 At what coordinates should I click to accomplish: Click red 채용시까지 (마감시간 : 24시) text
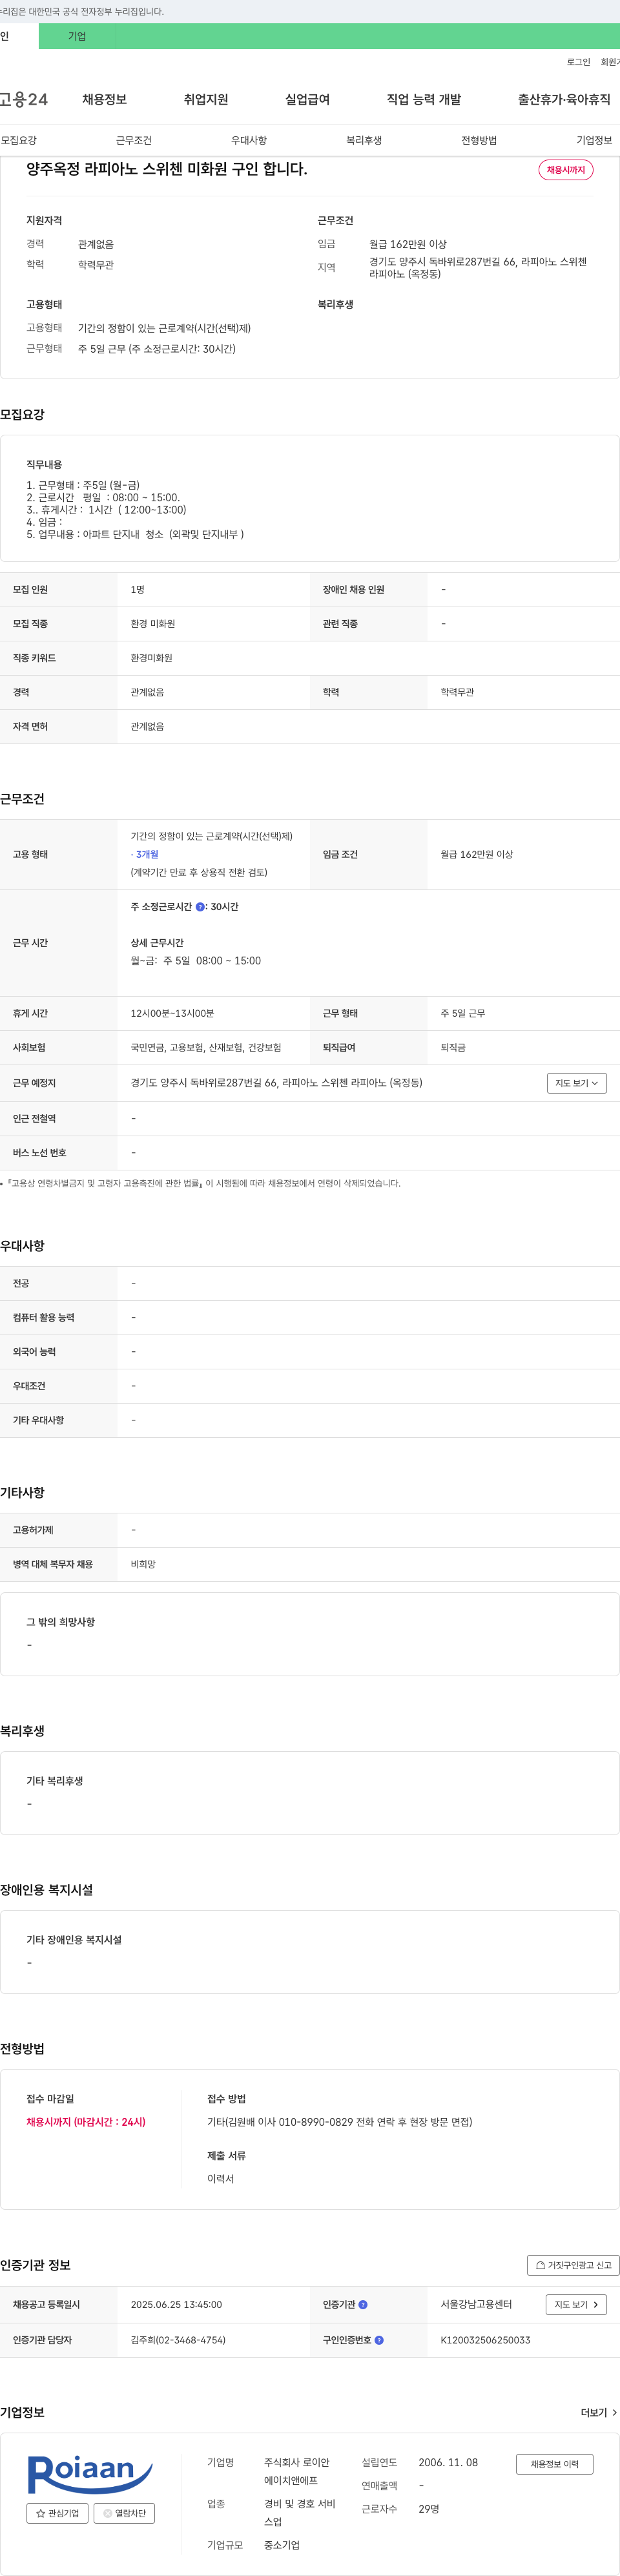point(86,2121)
